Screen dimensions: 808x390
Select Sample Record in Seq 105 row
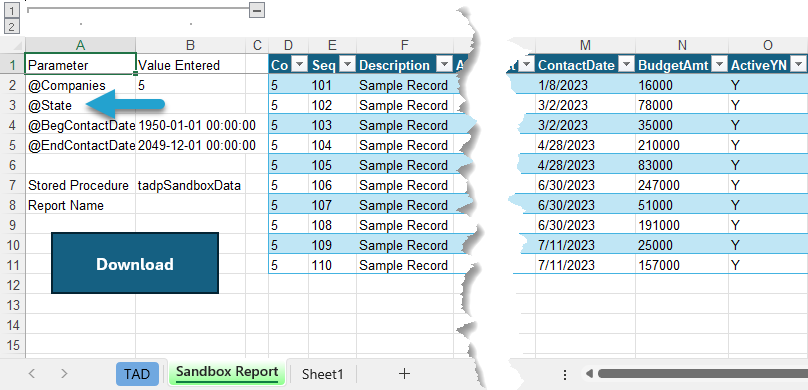pos(405,165)
